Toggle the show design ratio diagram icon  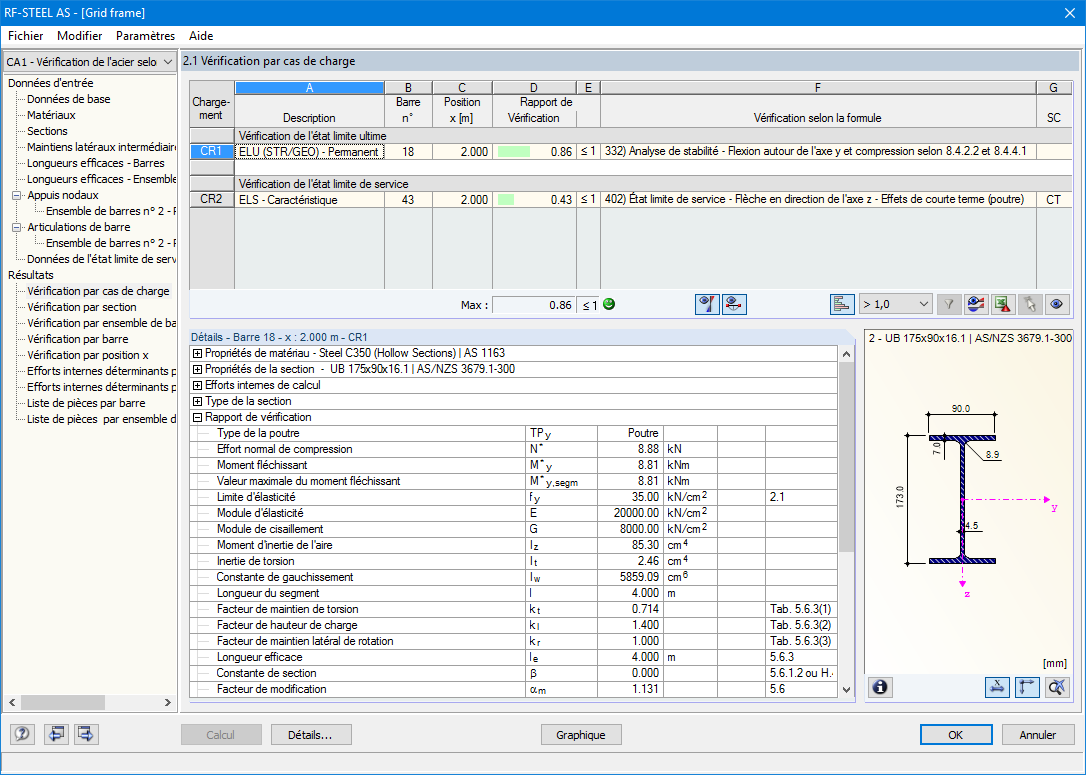707,304
